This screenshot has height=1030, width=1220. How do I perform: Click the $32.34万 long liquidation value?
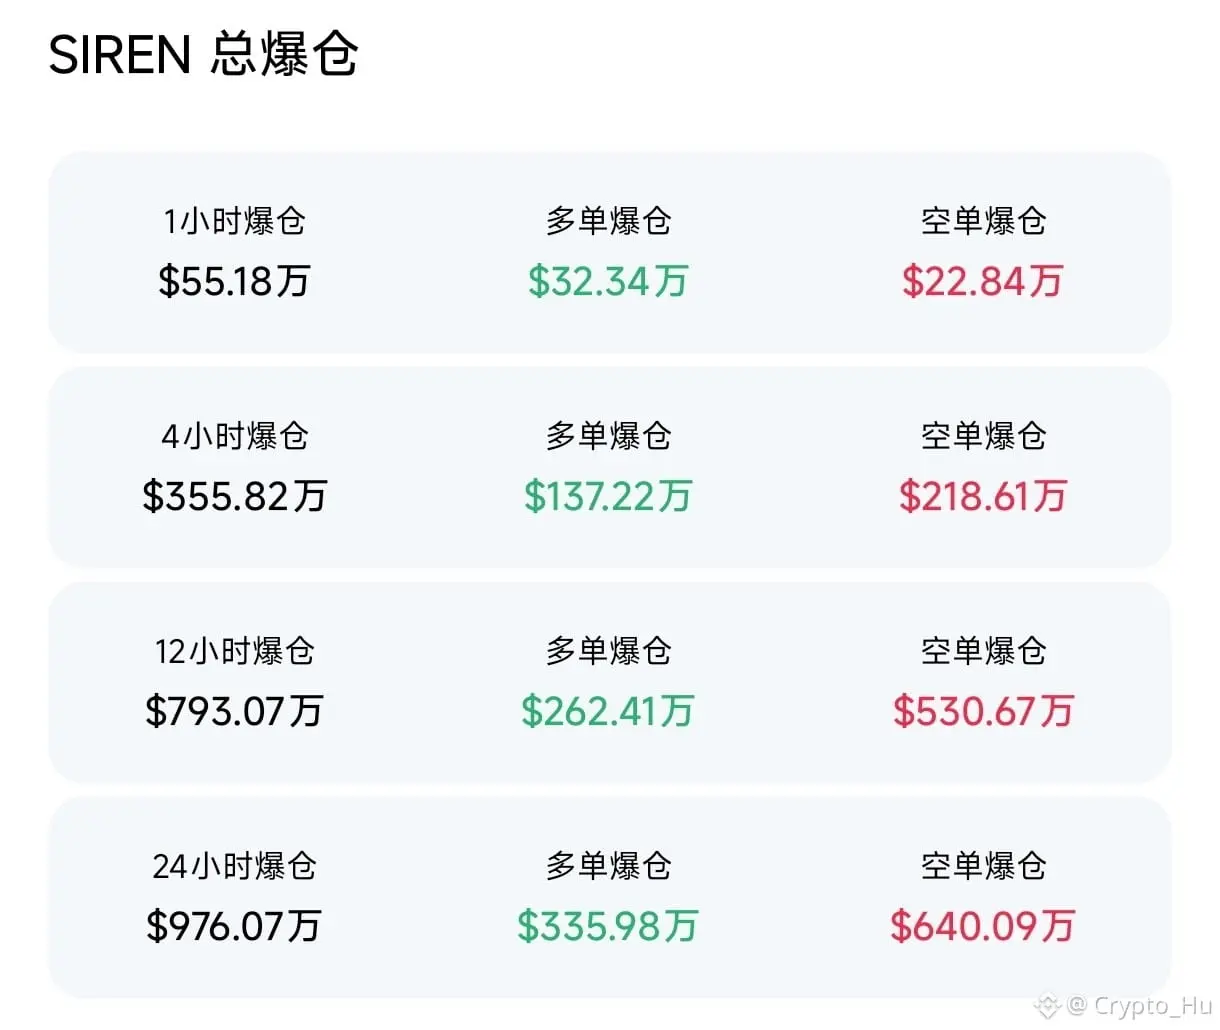[x=608, y=281]
